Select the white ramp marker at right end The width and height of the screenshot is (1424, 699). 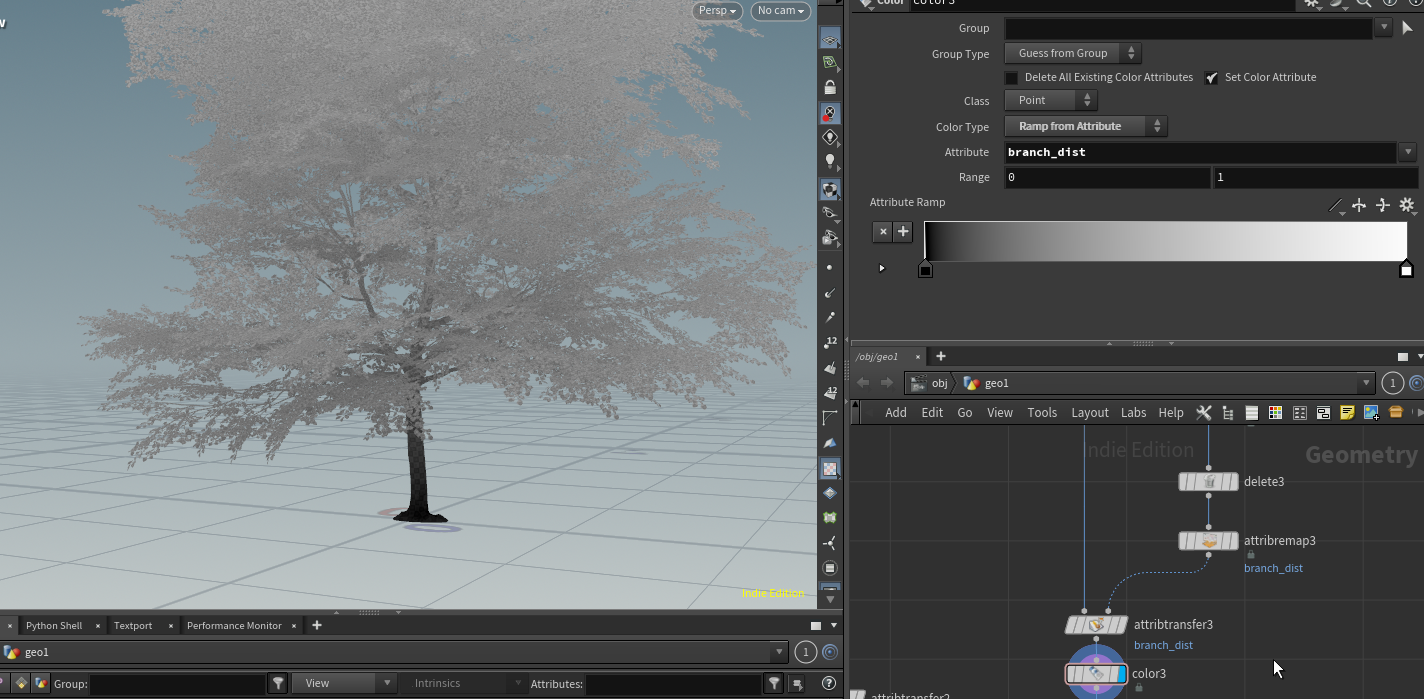[1406, 270]
